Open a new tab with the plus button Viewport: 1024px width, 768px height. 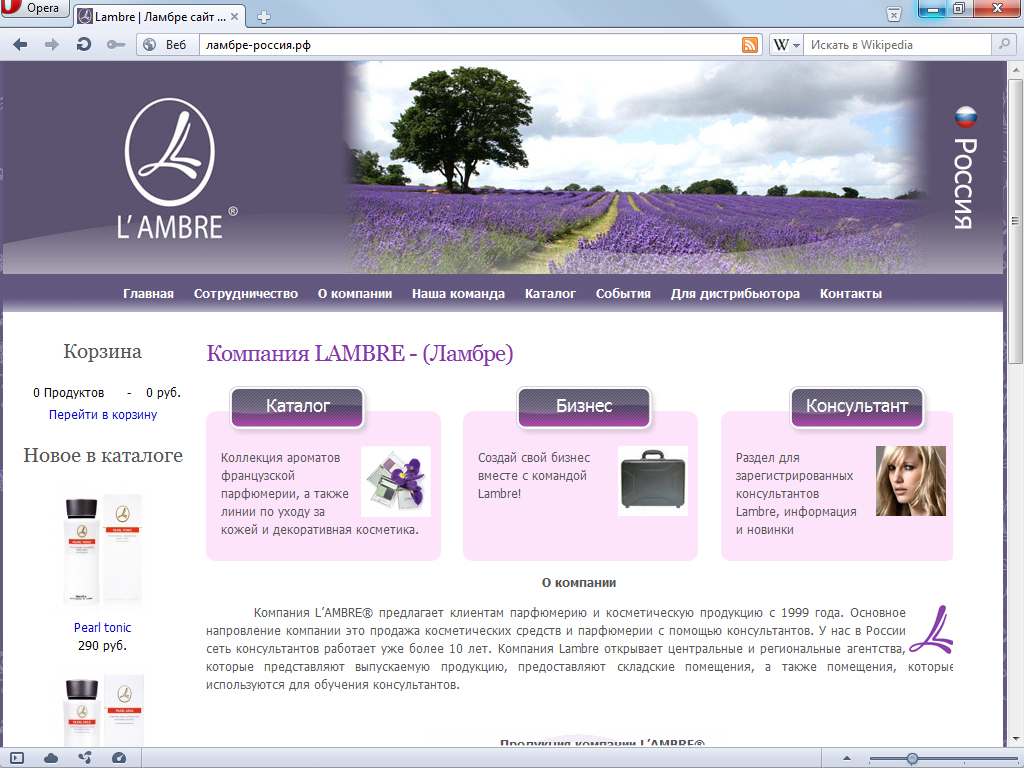pos(264,17)
